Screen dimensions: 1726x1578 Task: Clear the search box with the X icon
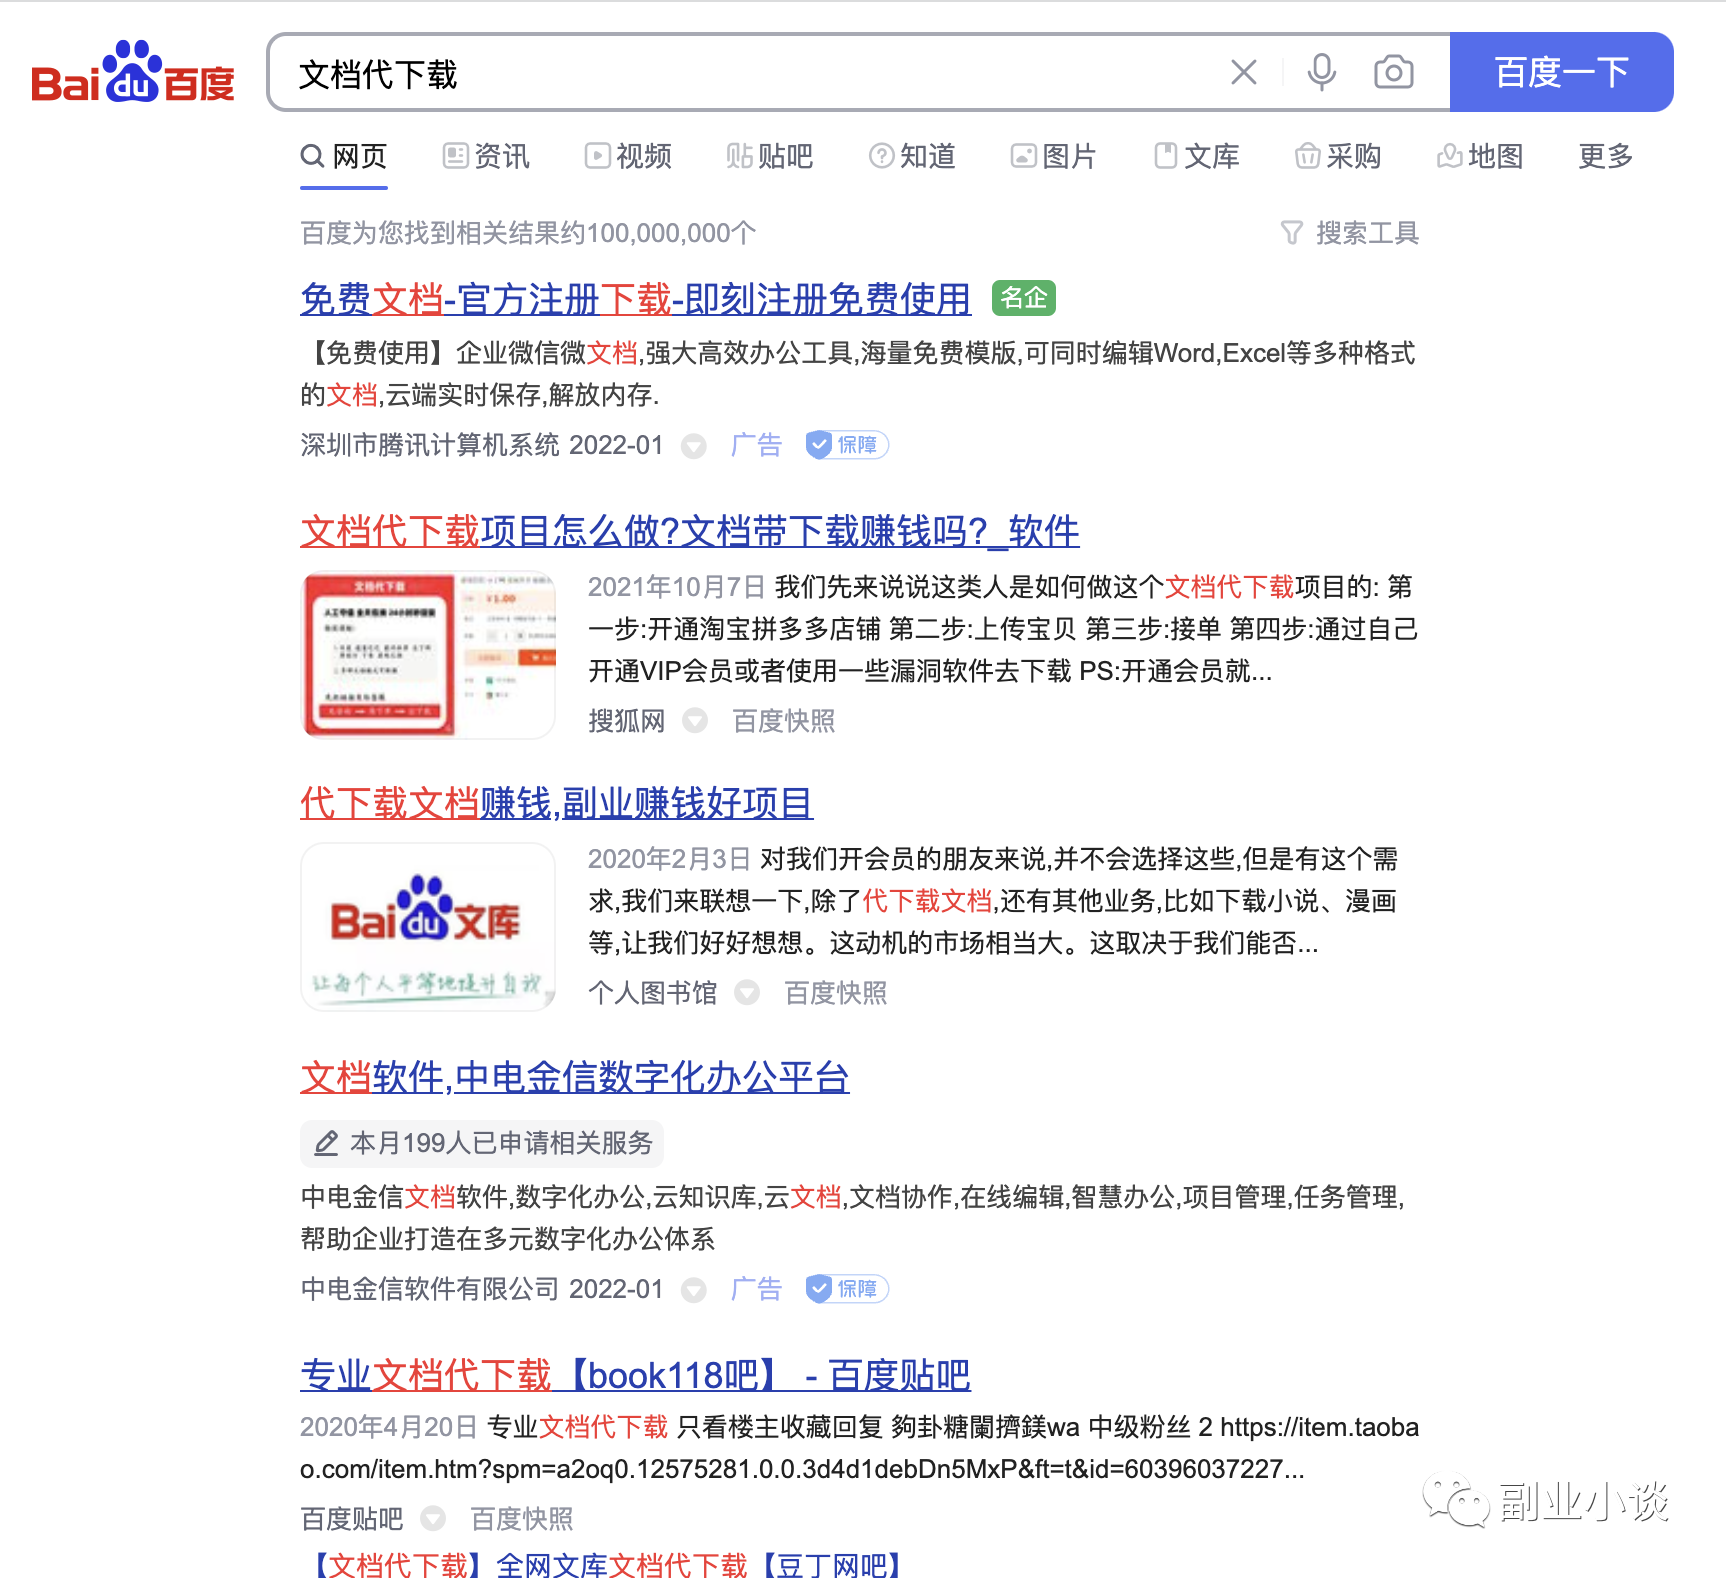[x=1243, y=71]
